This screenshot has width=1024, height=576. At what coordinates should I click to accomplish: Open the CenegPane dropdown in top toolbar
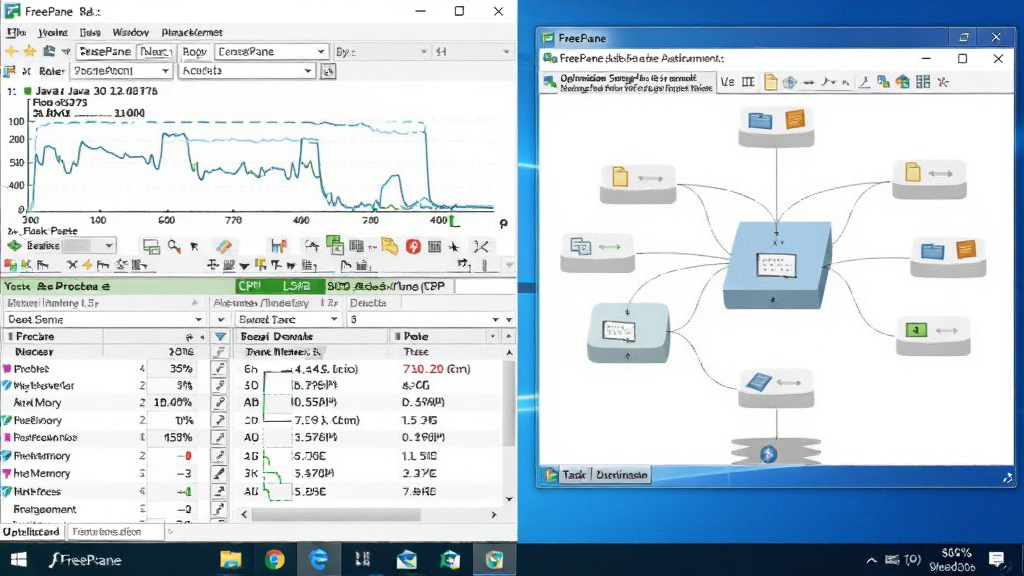(271, 51)
